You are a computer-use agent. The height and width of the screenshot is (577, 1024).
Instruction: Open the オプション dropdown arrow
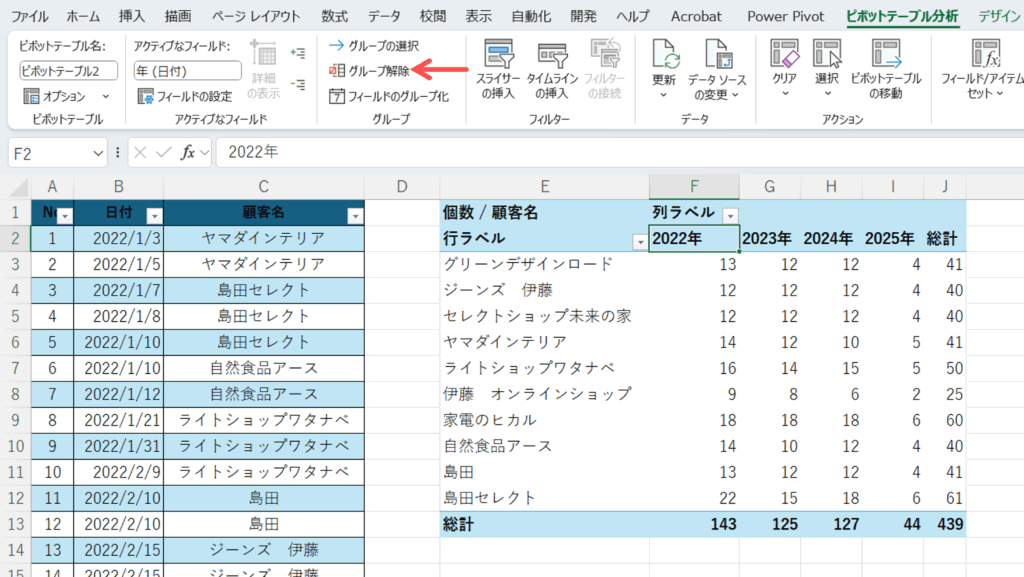106,96
